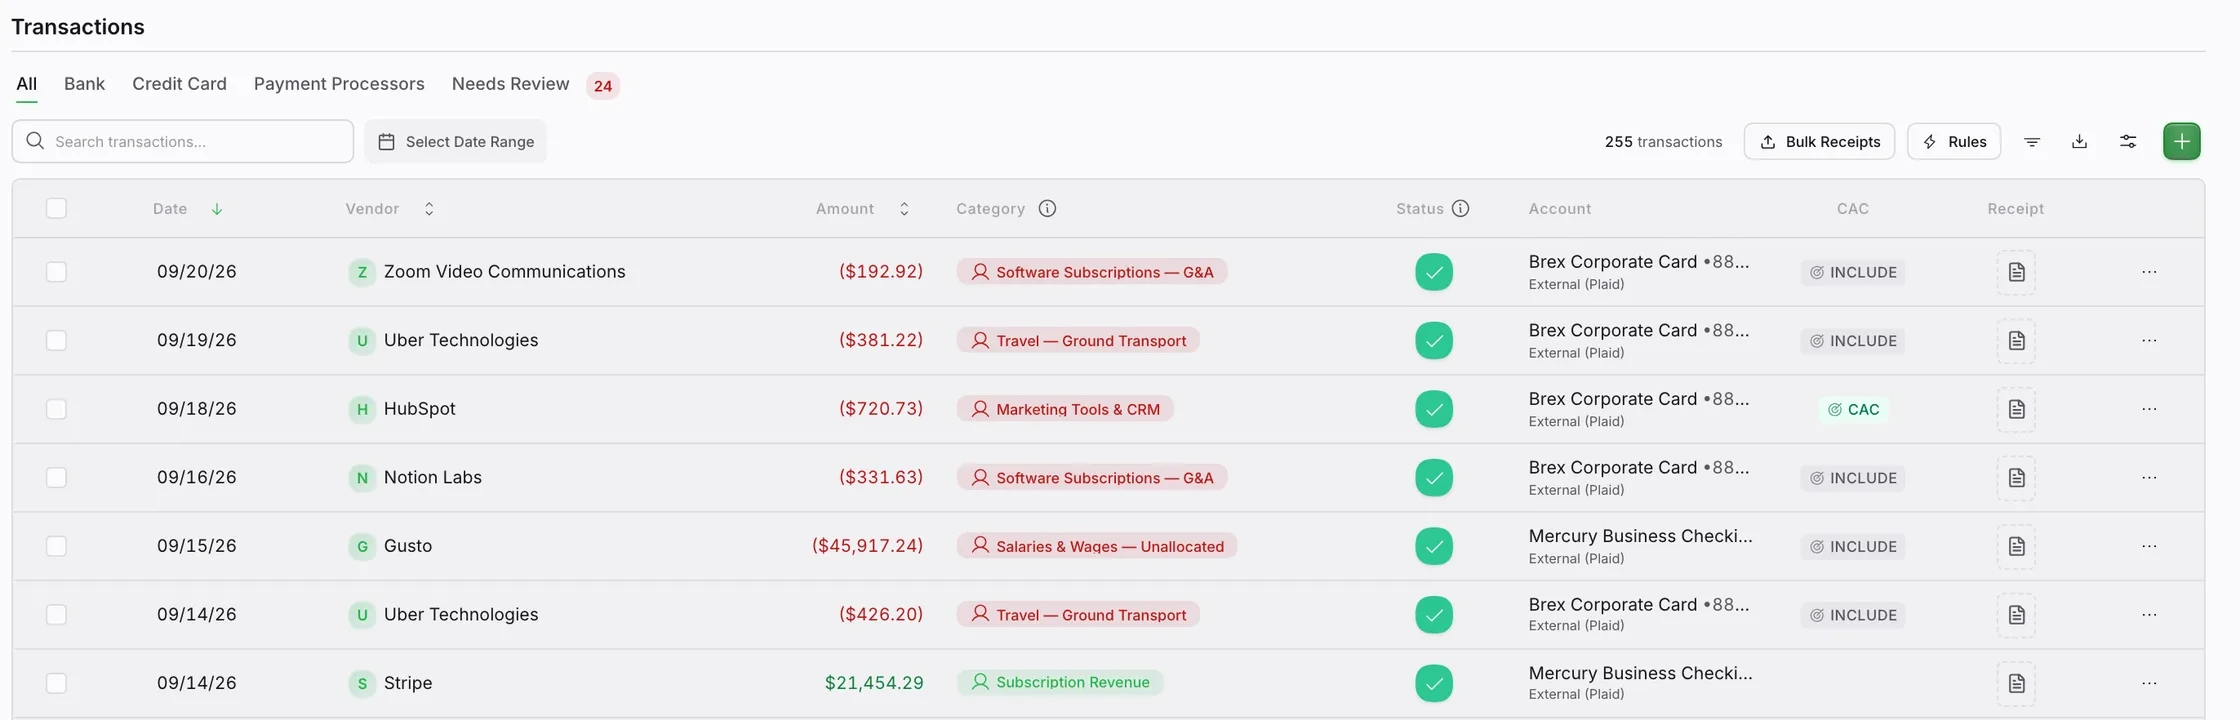This screenshot has width=2240, height=720.
Task: Click the search magnifier icon
Action: (x=35, y=141)
